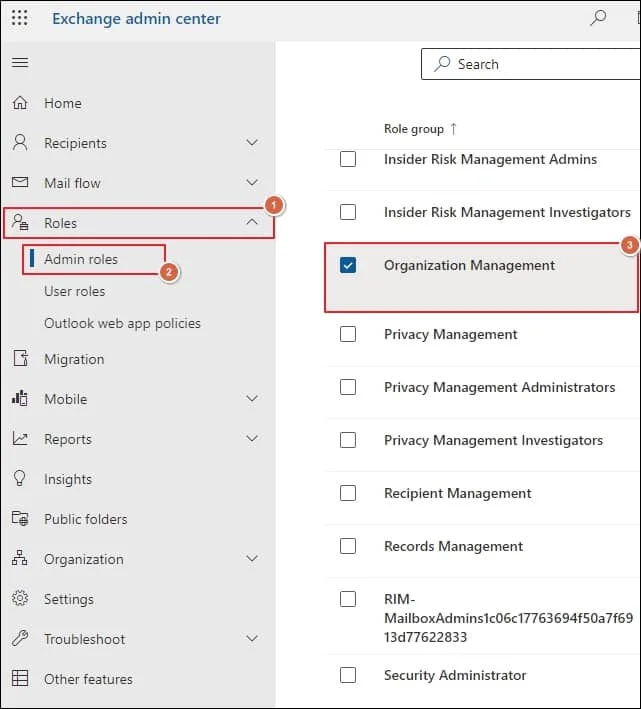
Task: Click the Exchange admin center title link
Action: point(137,19)
